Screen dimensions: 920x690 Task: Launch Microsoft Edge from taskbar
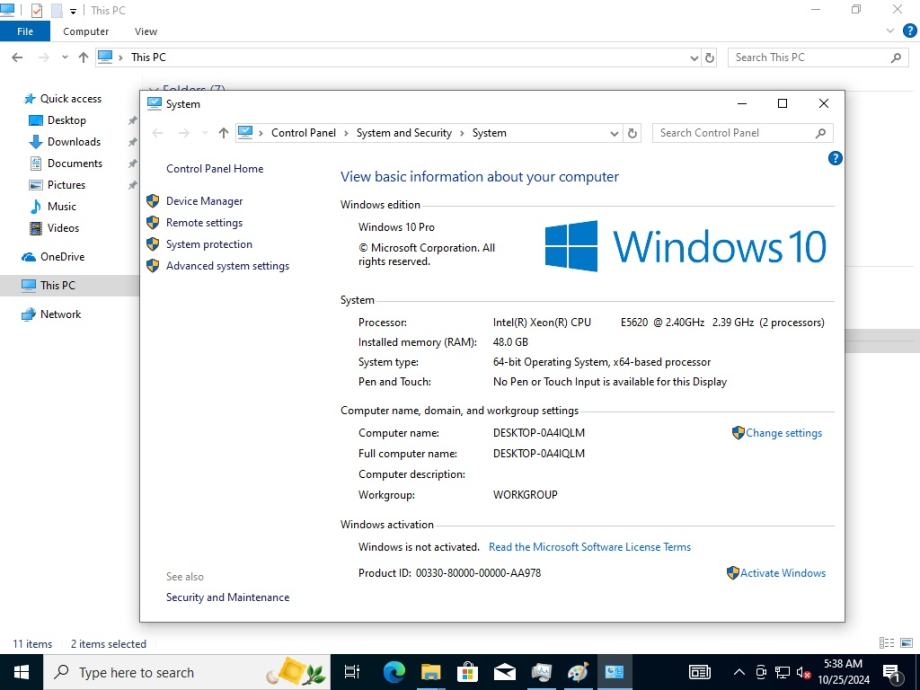394,672
